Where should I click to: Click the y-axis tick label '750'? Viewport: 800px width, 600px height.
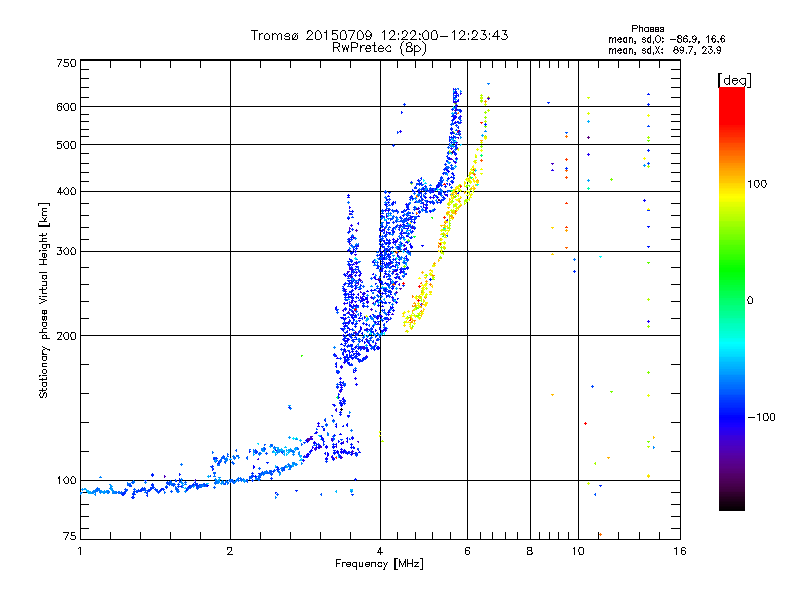point(66,63)
